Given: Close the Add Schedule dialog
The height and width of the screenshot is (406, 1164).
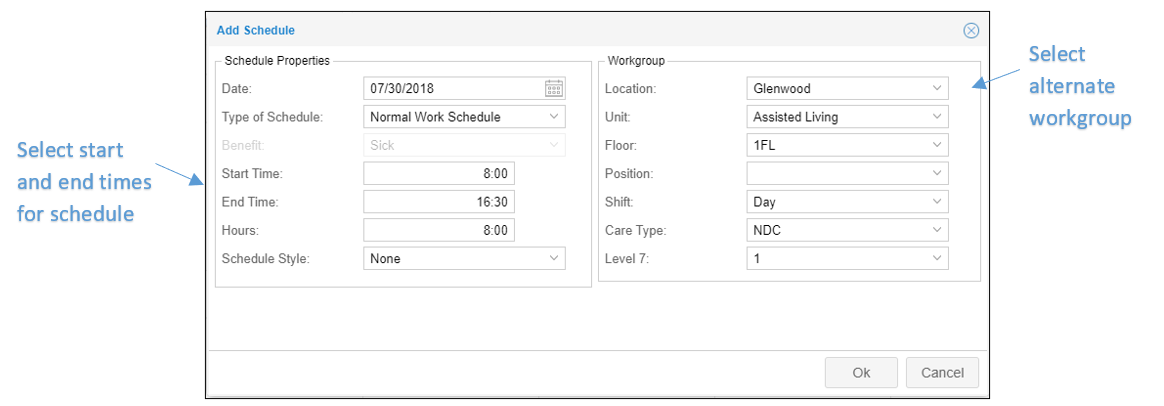Looking at the screenshot, I should 971,31.
